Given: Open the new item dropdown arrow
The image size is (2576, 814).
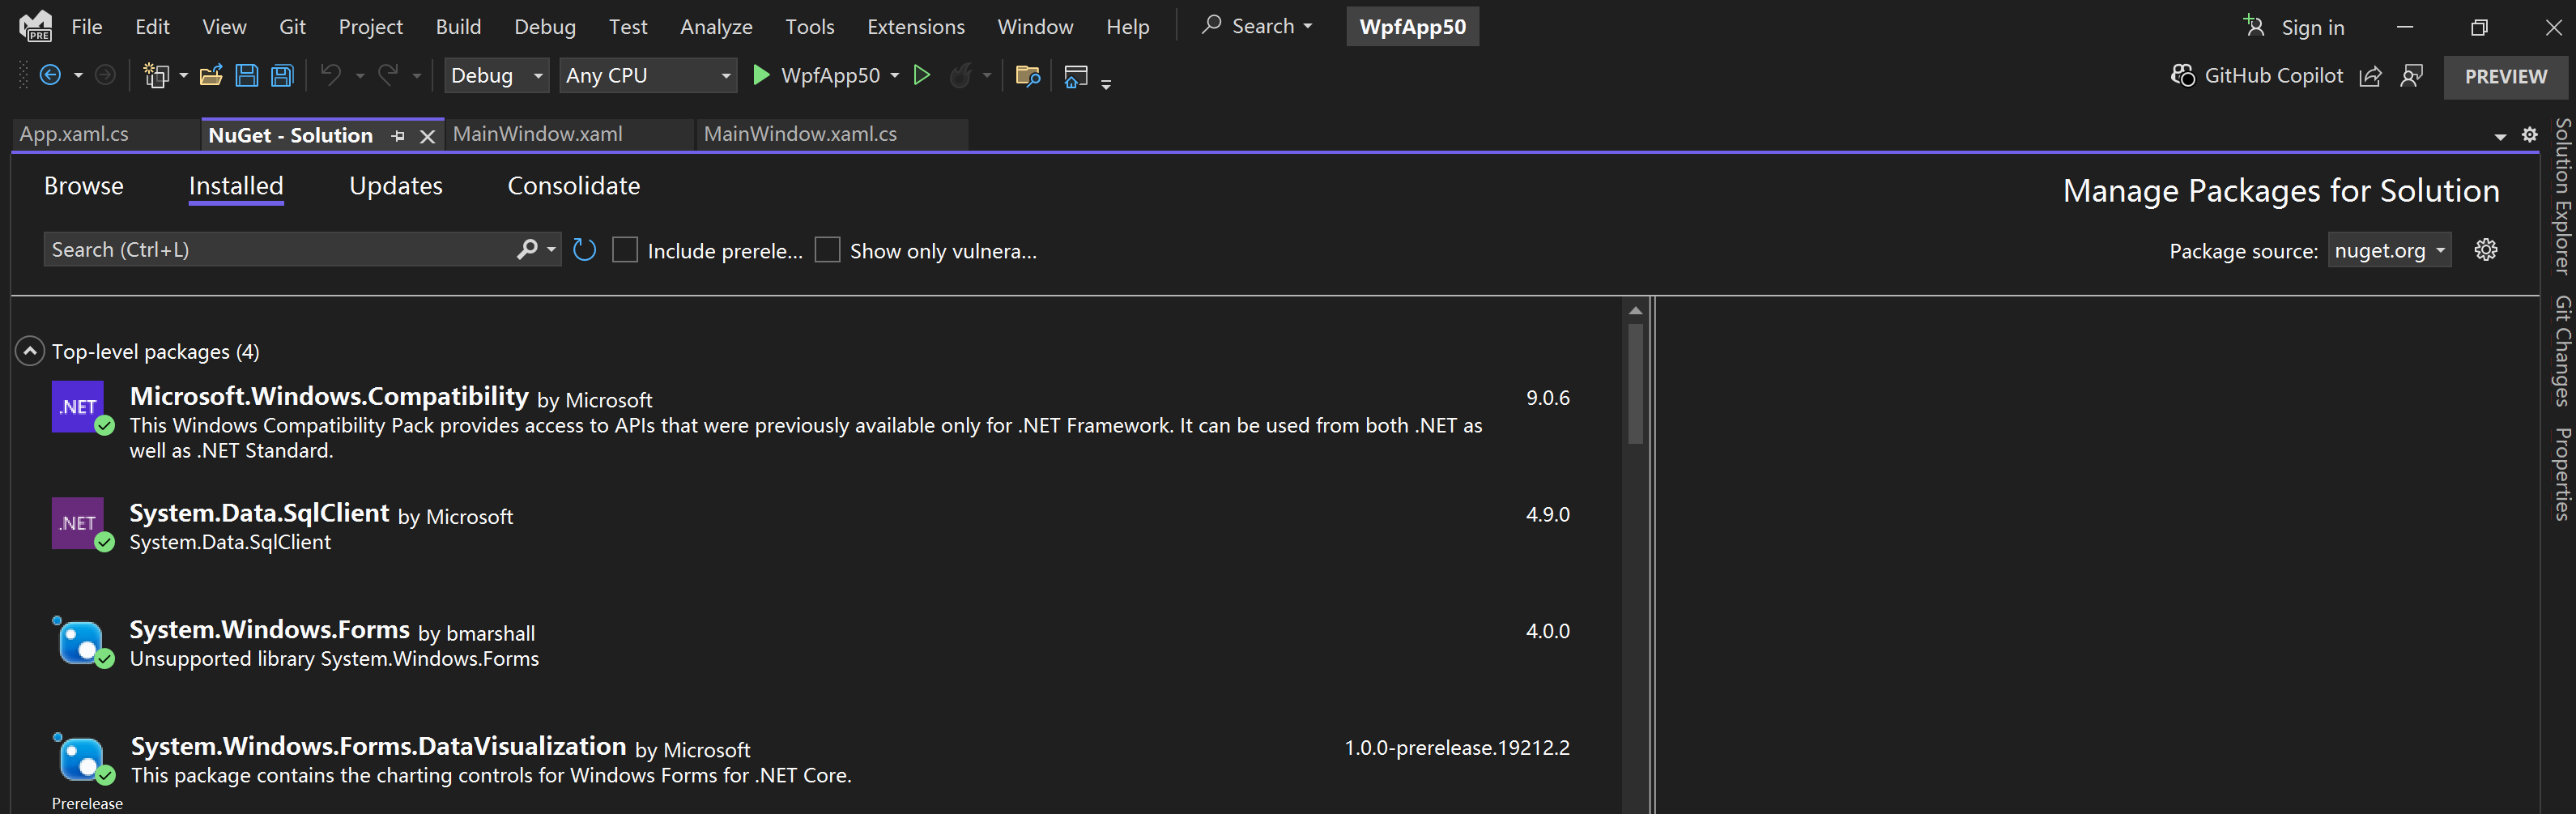Looking at the screenshot, I should pos(184,76).
